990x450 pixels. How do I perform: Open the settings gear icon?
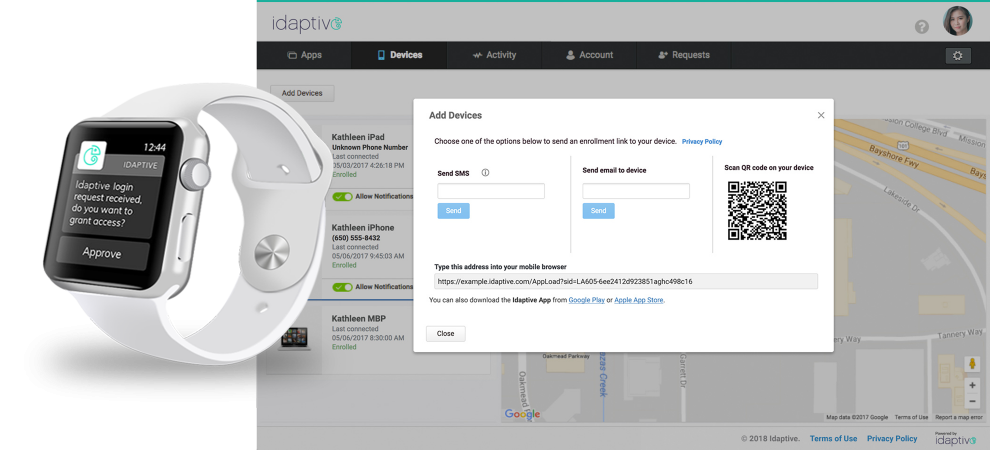958,56
